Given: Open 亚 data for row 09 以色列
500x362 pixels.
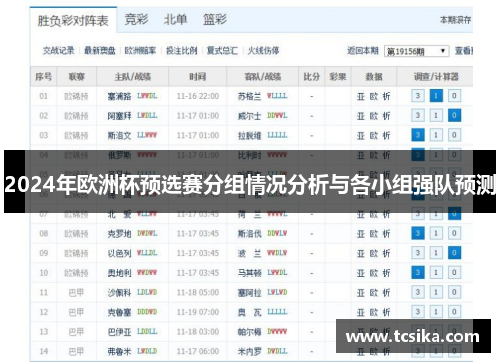Looking at the screenshot, I should [x=361, y=253].
